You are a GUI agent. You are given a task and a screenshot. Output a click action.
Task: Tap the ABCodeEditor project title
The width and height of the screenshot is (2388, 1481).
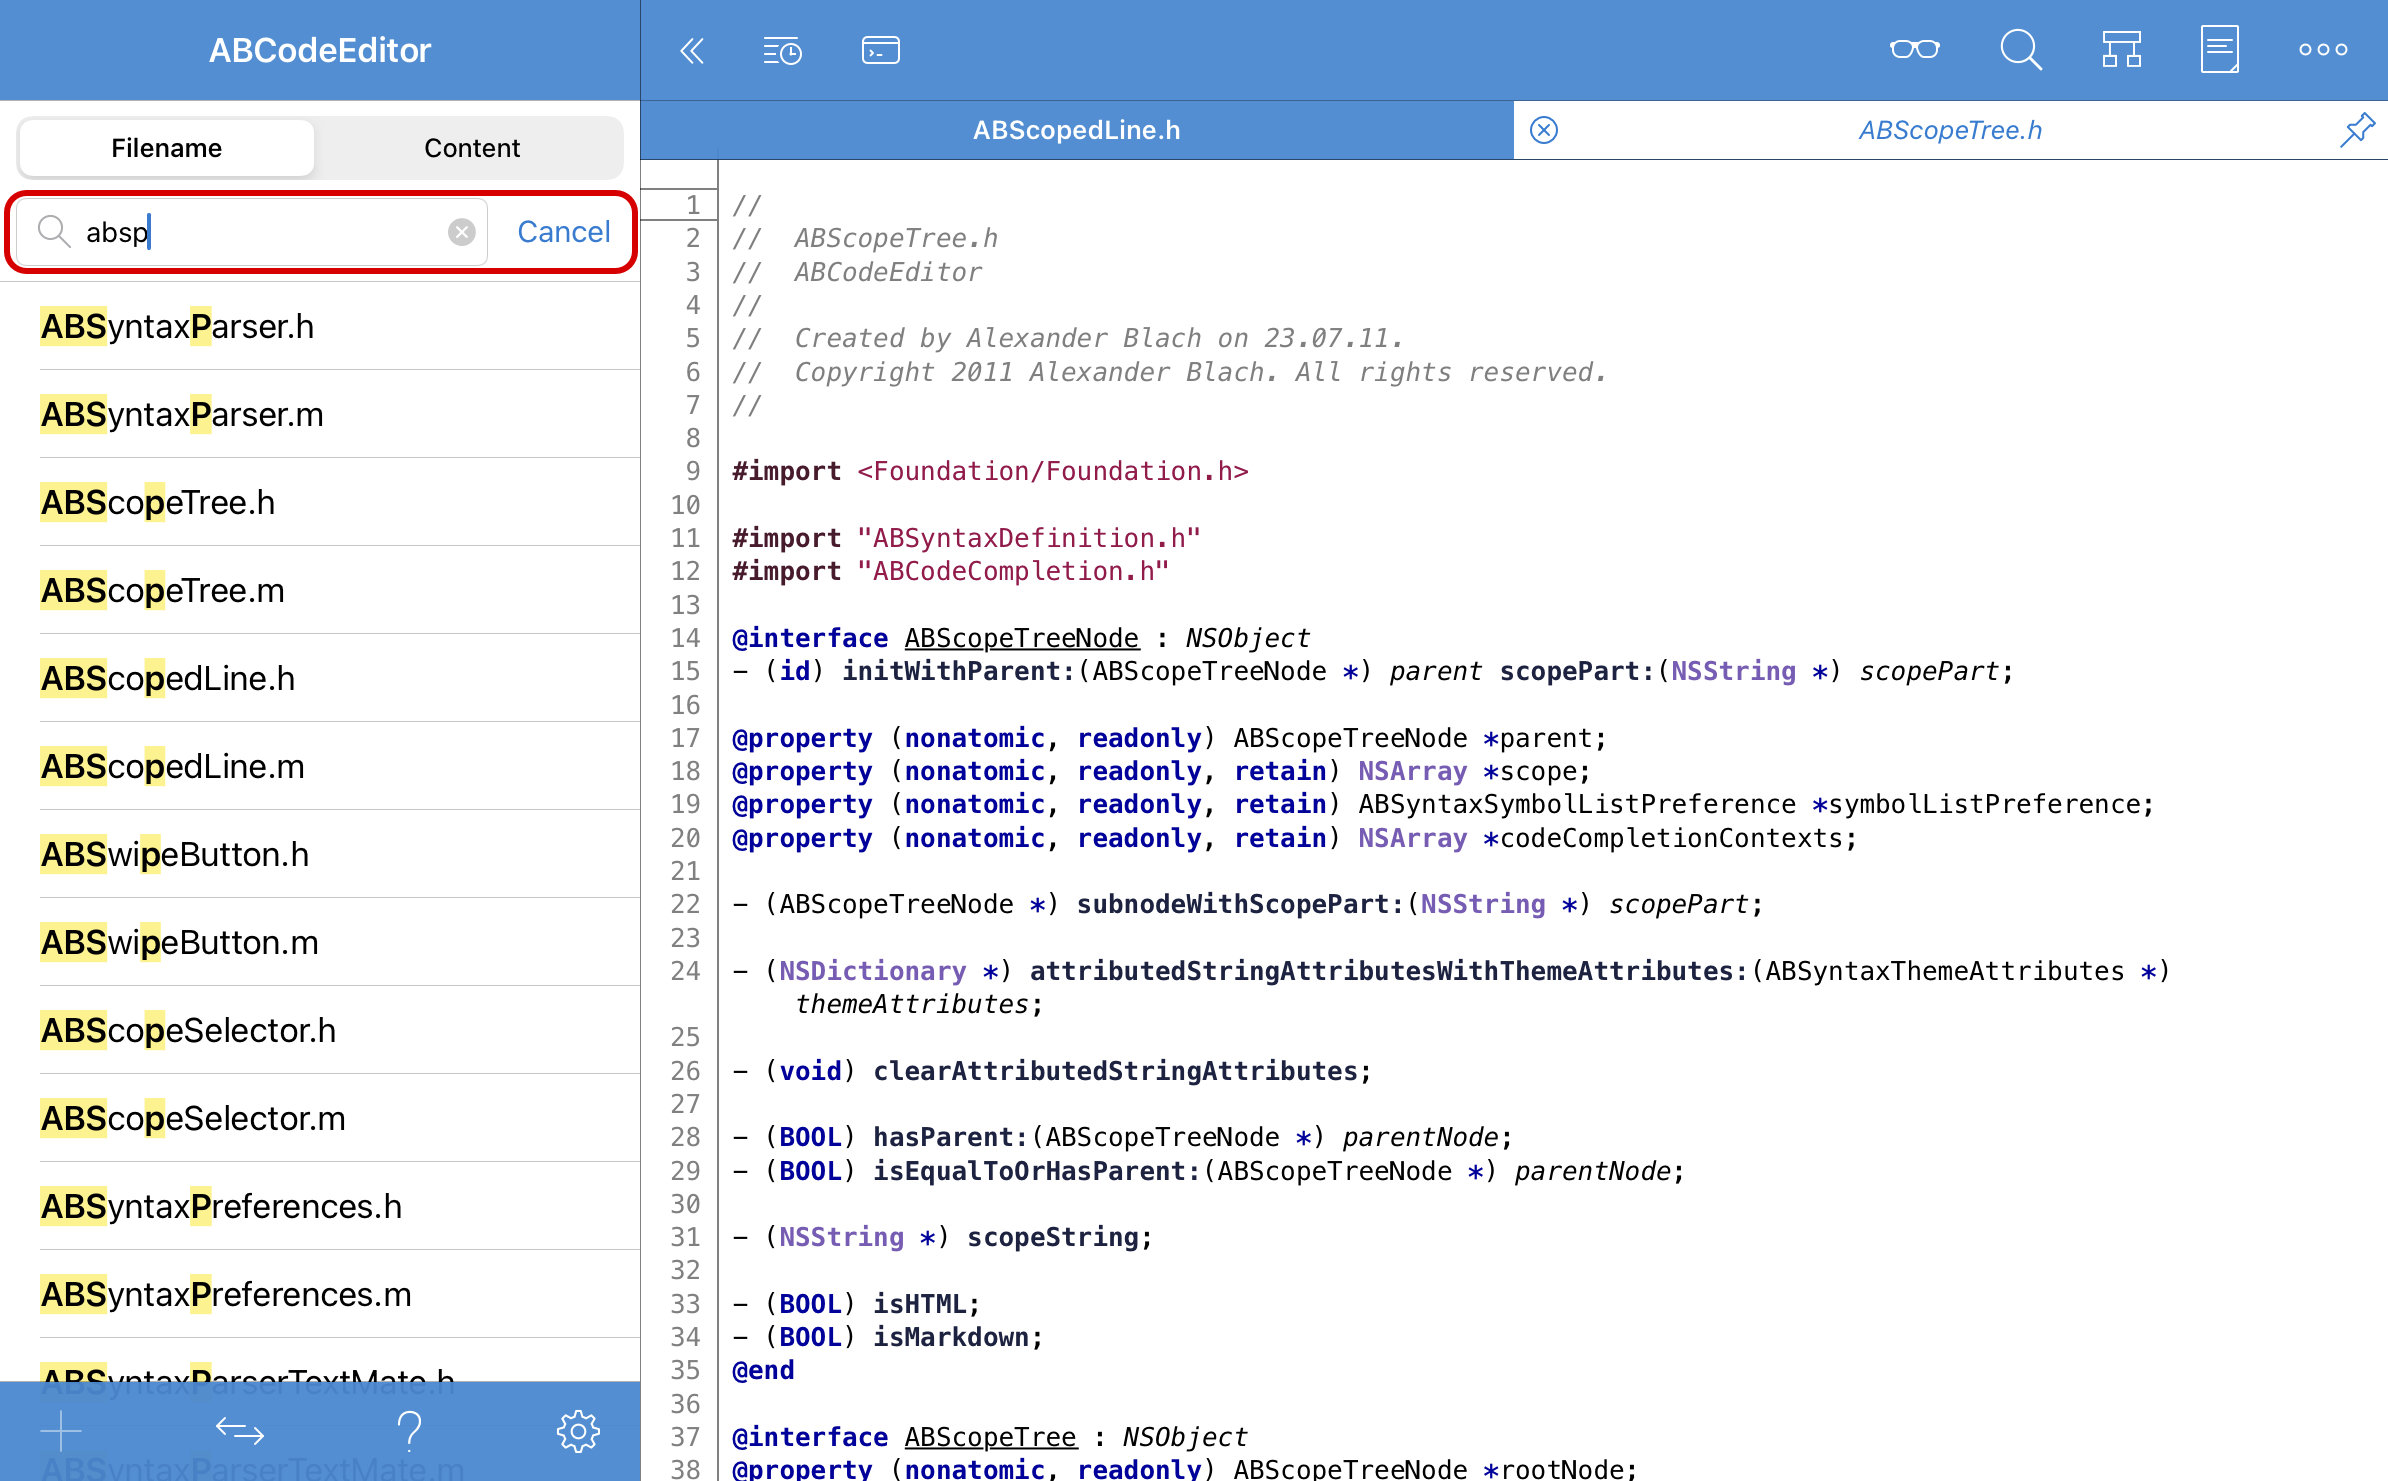pyautogui.click(x=320, y=50)
